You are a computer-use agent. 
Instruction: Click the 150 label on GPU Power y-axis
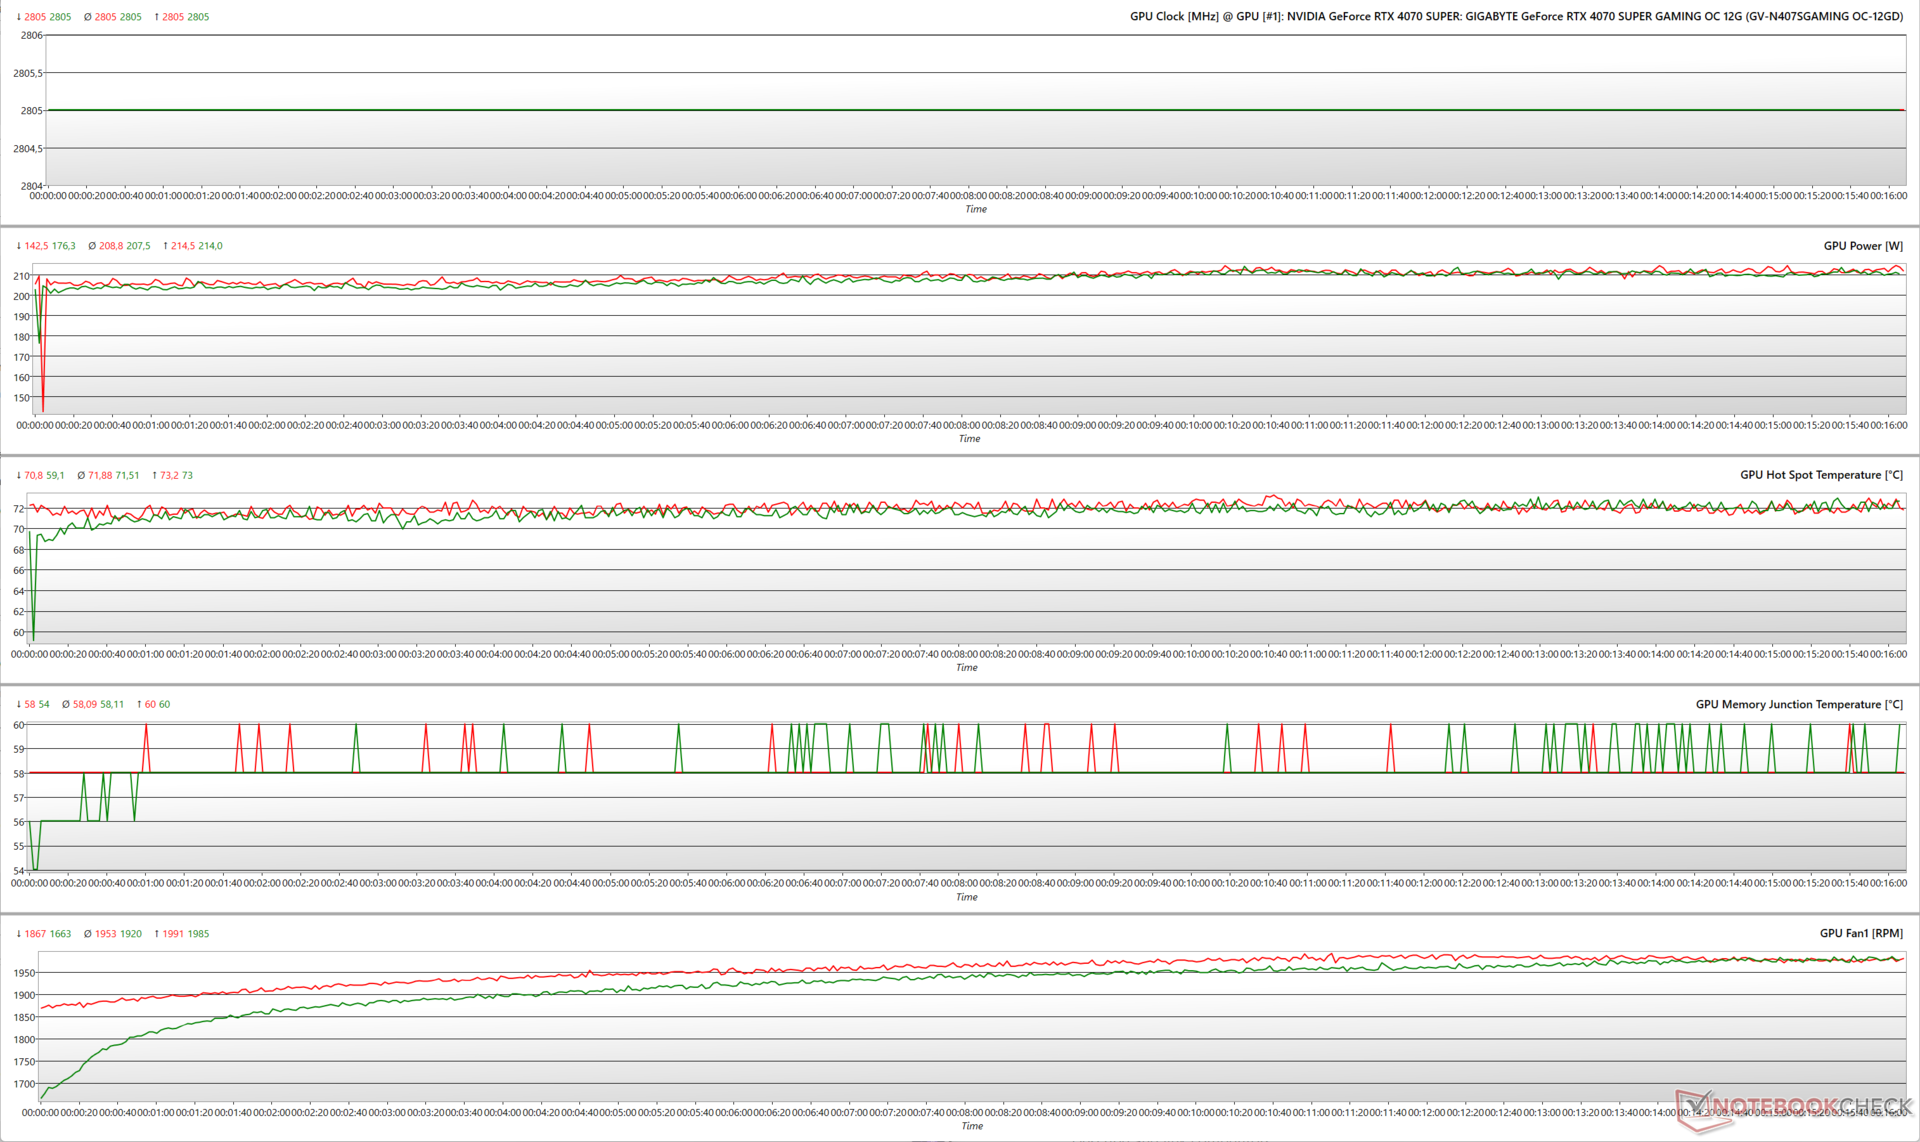21,398
